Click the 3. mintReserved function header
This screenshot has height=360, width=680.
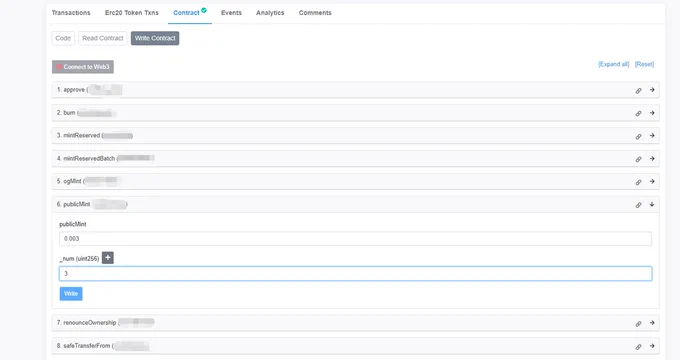(x=355, y=136)
